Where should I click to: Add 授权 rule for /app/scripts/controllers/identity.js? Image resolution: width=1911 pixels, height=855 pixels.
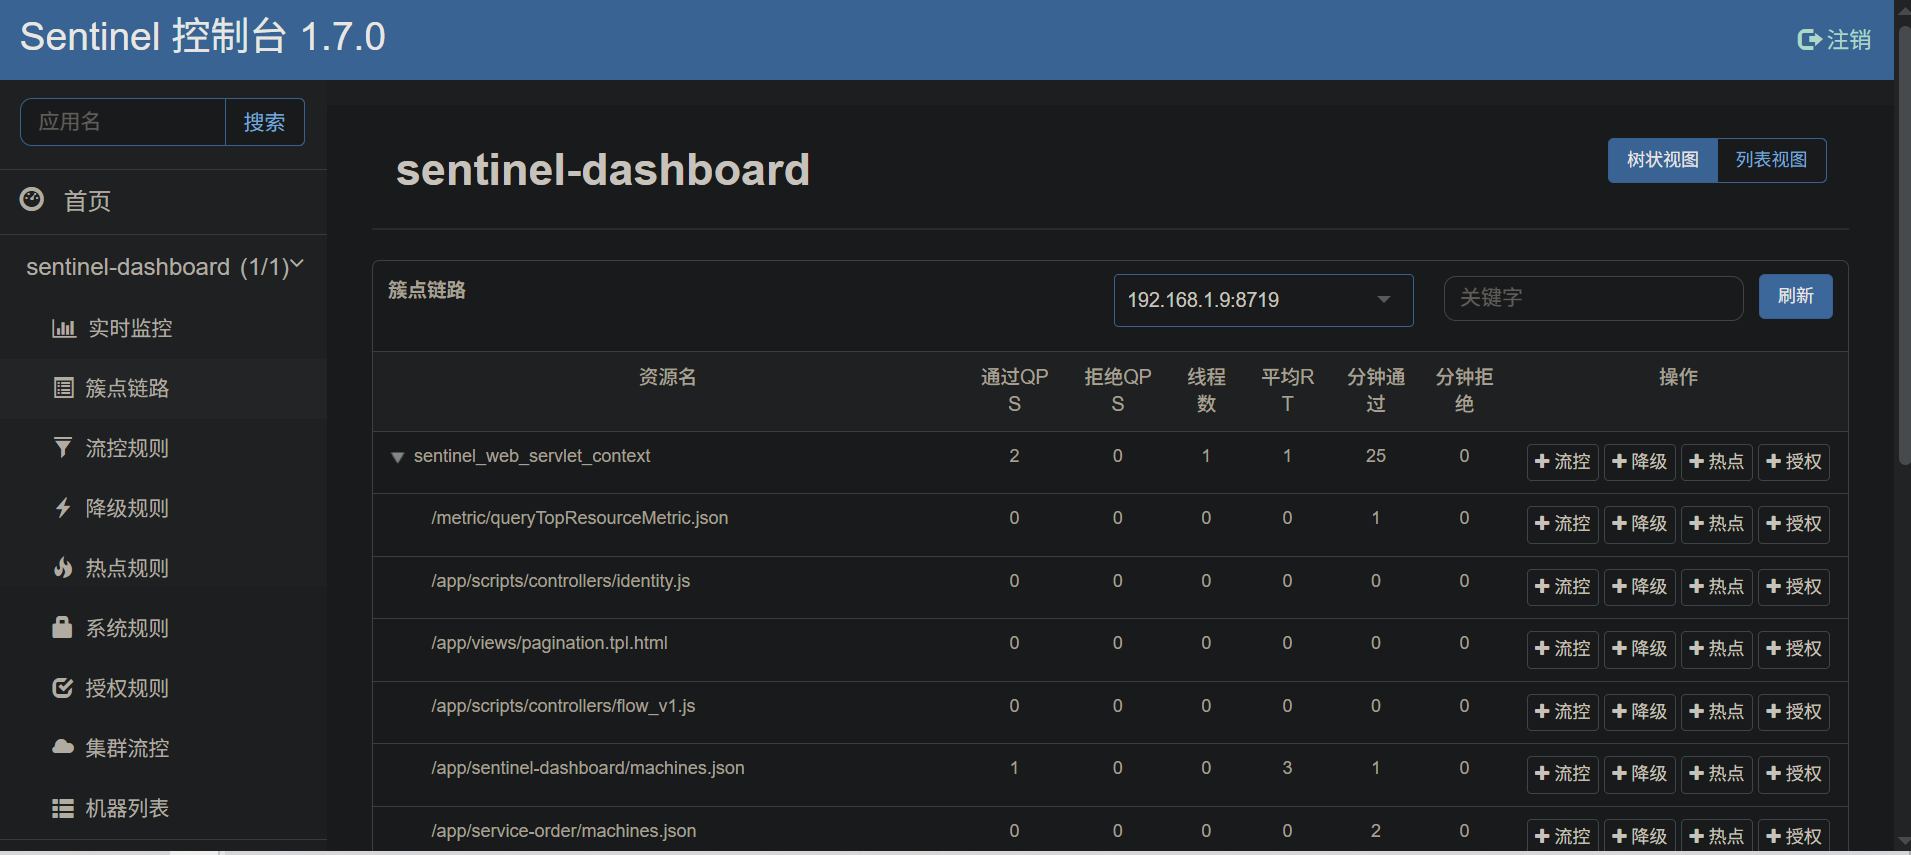pyautogui.click(x=1793, y=587)
